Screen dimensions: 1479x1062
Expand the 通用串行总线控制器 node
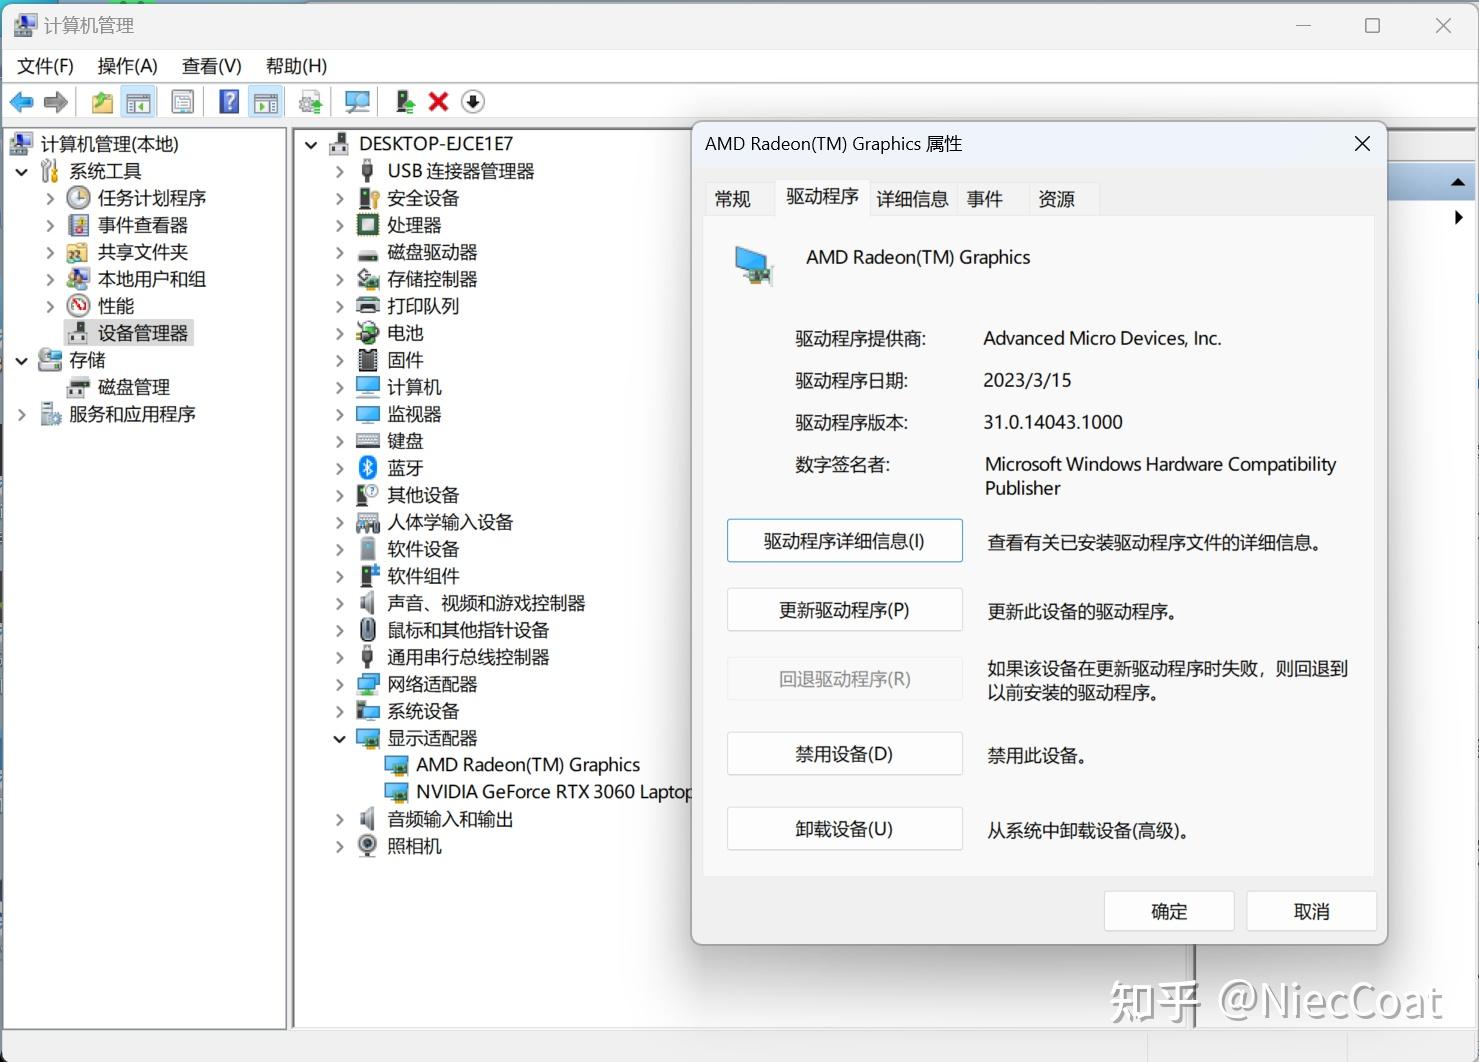(x=340, y=657)
